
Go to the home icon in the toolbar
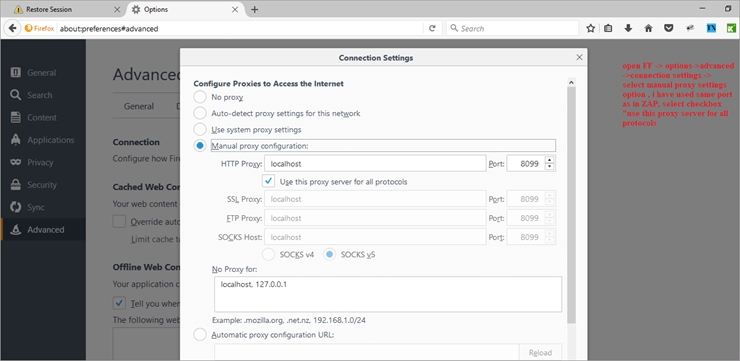tap(648, 28)
